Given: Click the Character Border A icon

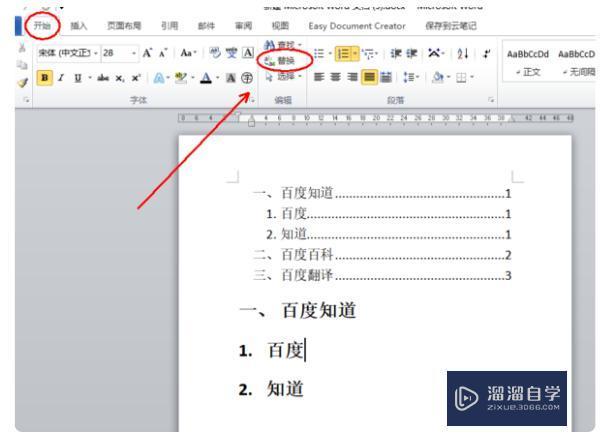Looking at the screenshot, I should 248,53.
